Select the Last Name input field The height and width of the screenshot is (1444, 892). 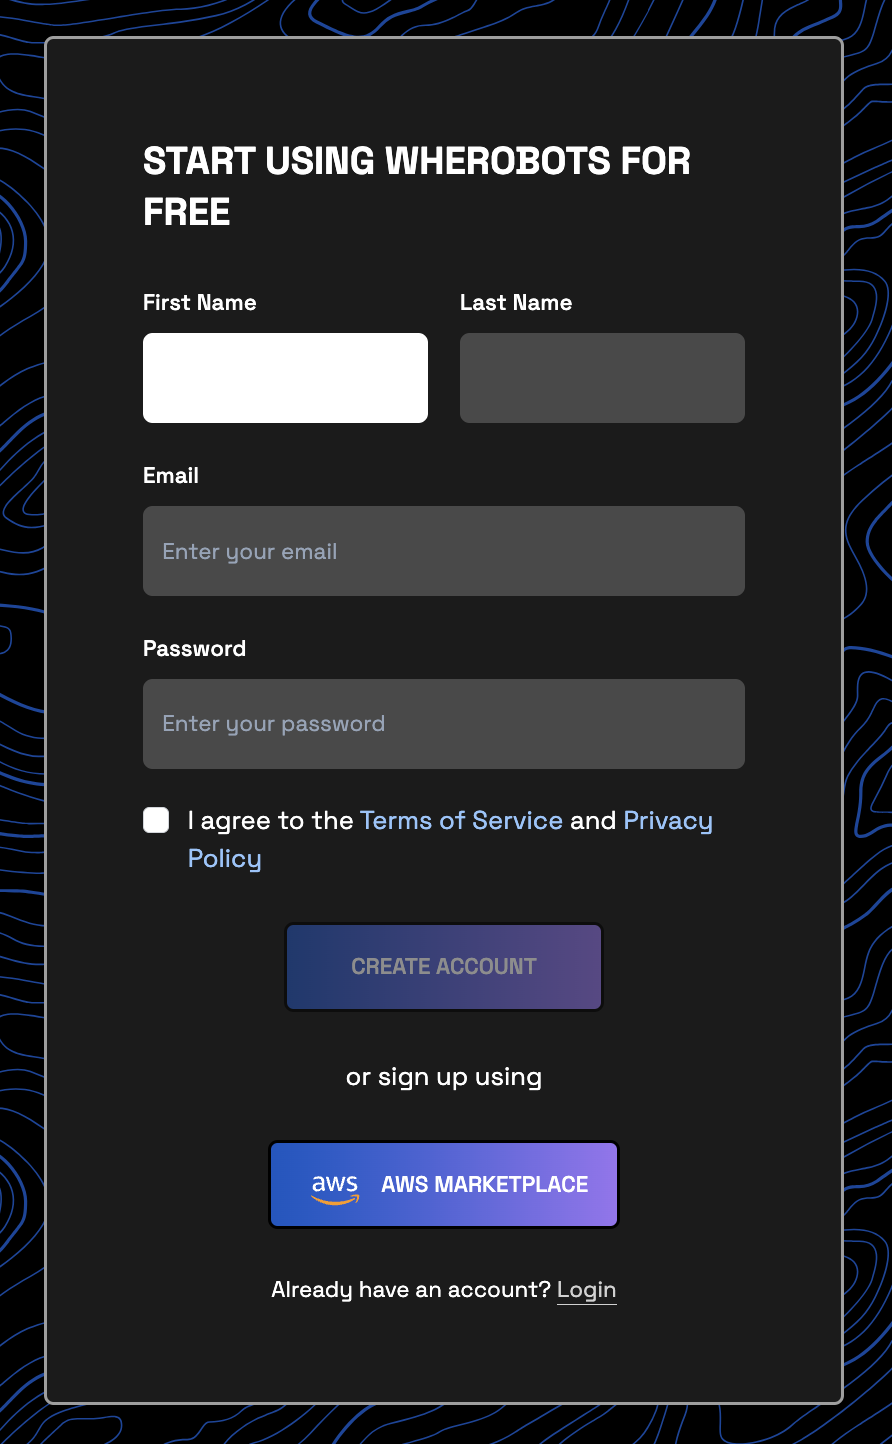tap(602, 378)
